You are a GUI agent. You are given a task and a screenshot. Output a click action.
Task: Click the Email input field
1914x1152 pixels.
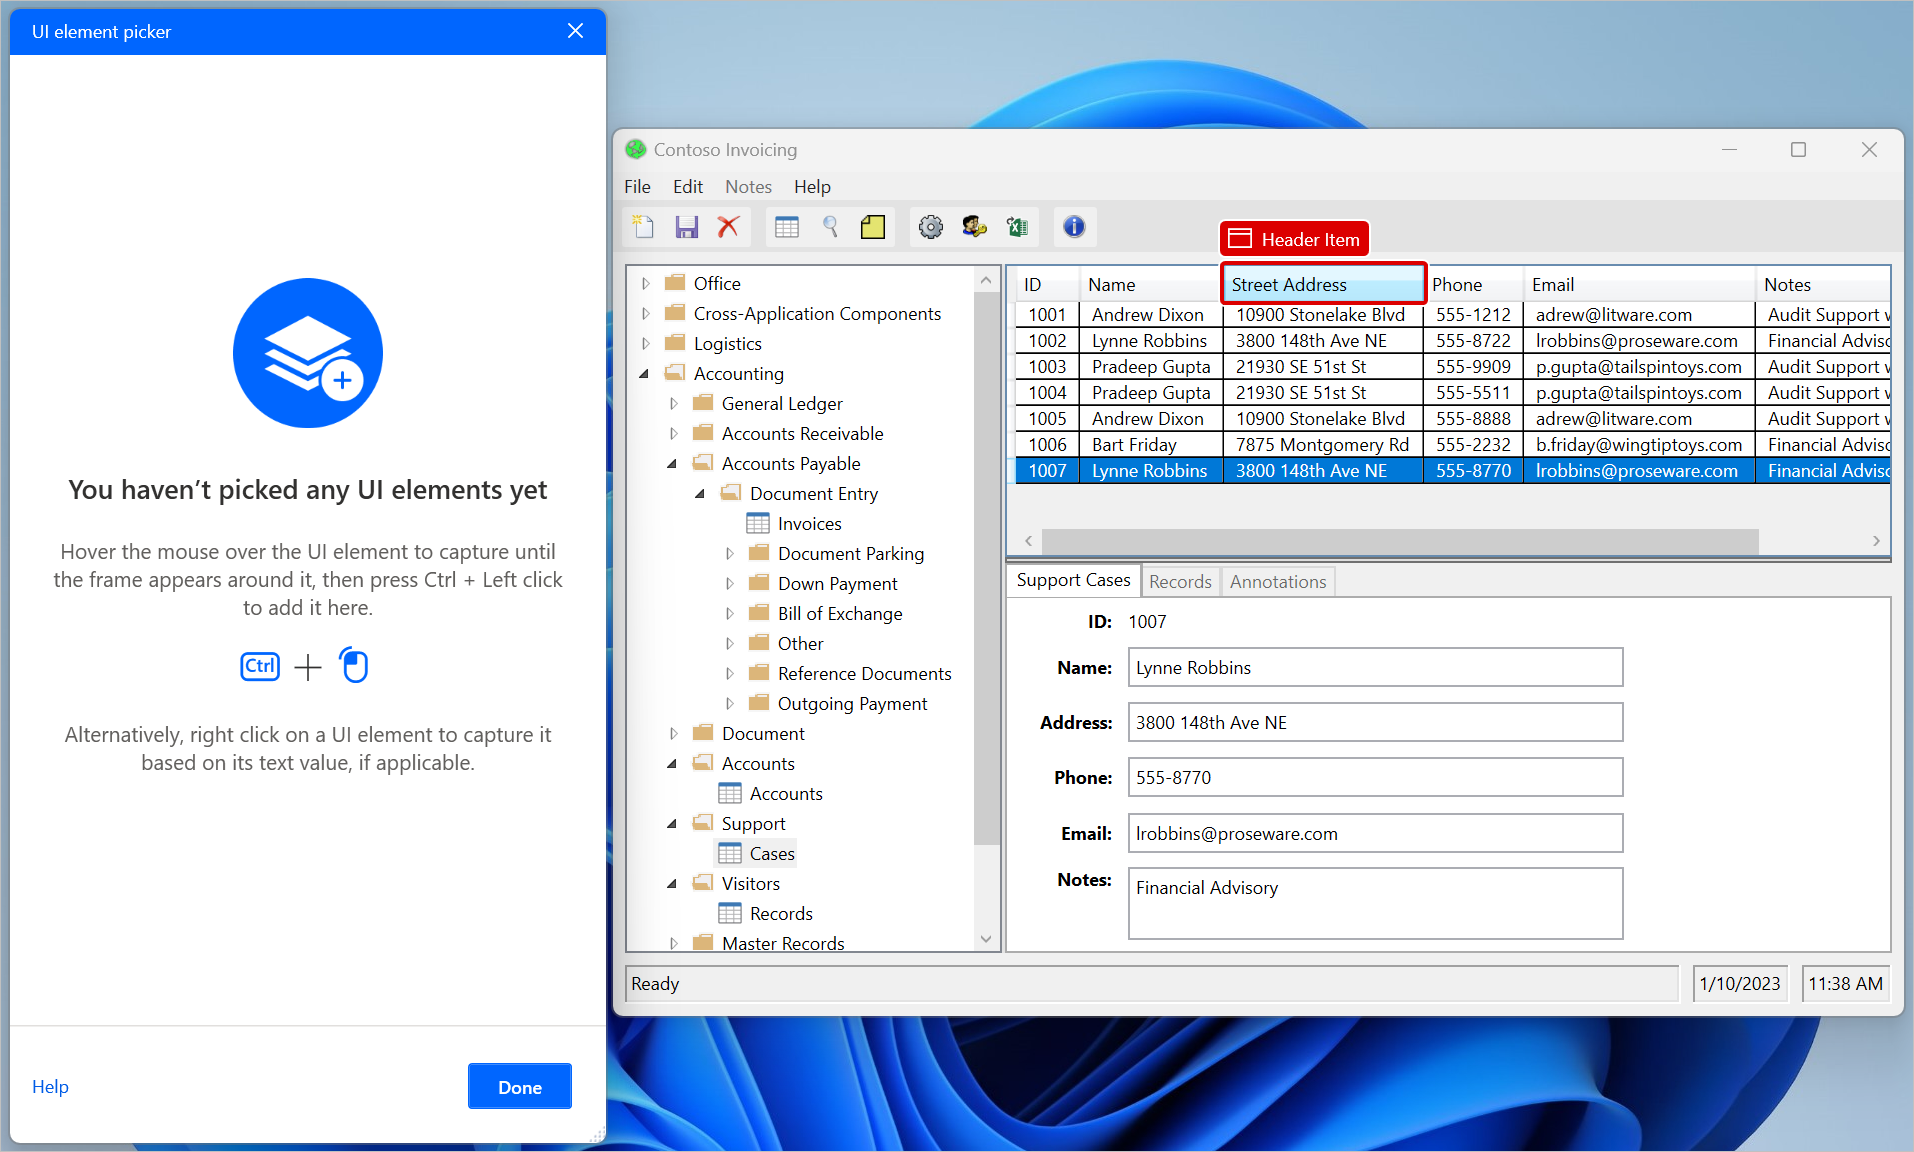pyautogui.click(x=1374, y=833)
